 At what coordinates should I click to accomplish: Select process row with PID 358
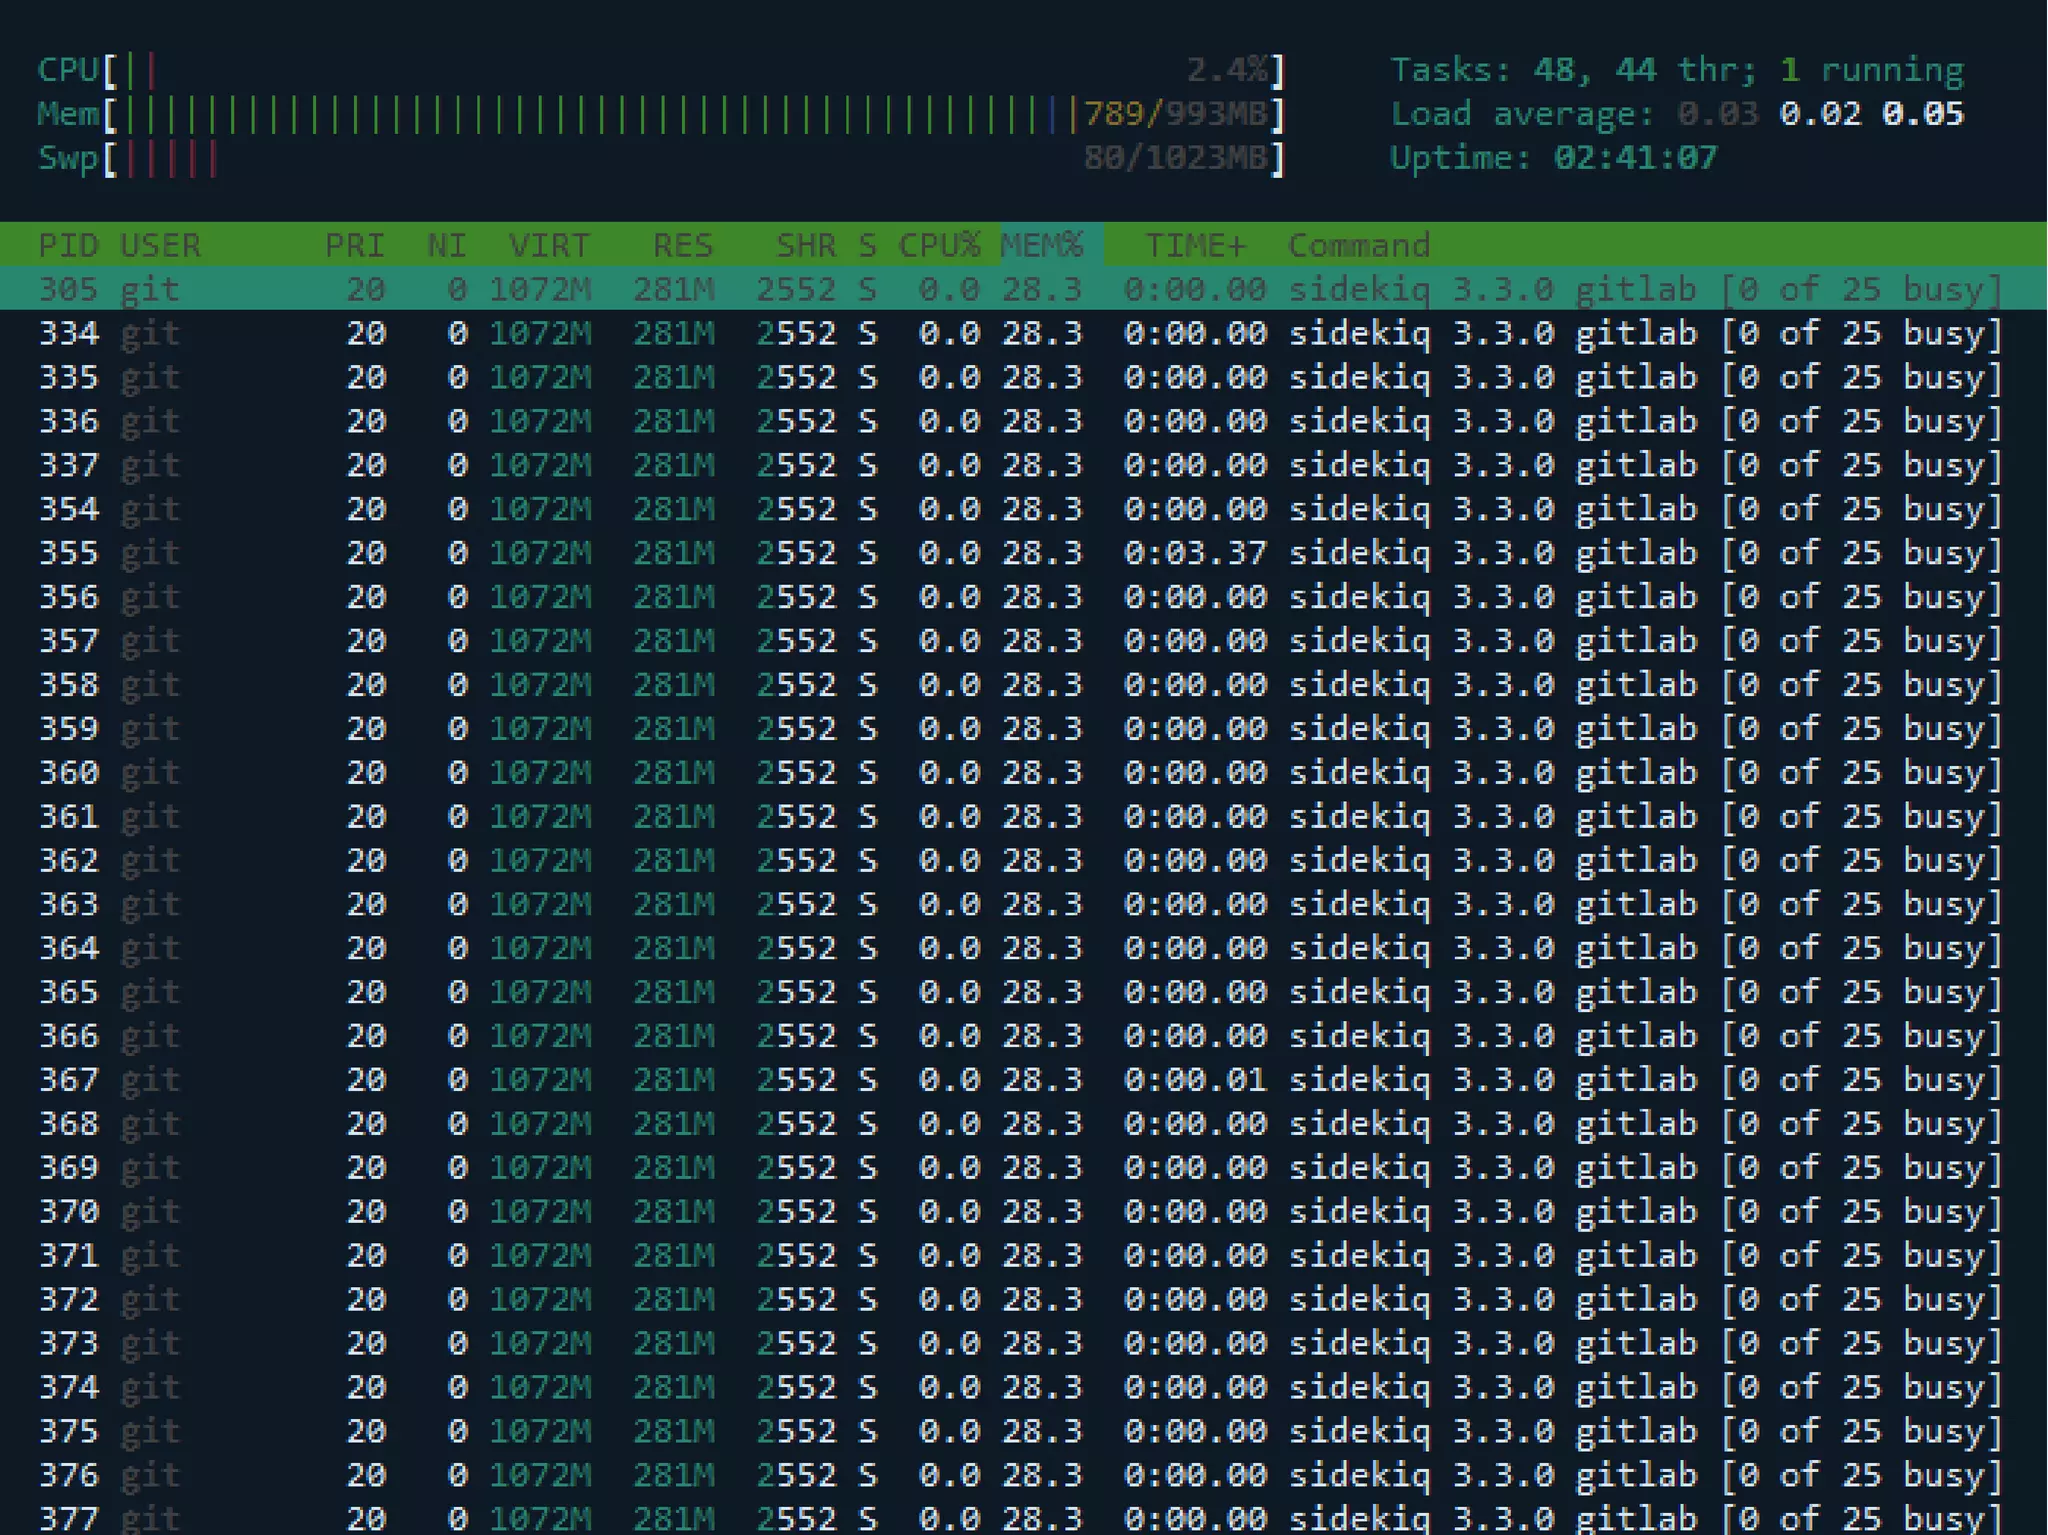point(1023,685)
